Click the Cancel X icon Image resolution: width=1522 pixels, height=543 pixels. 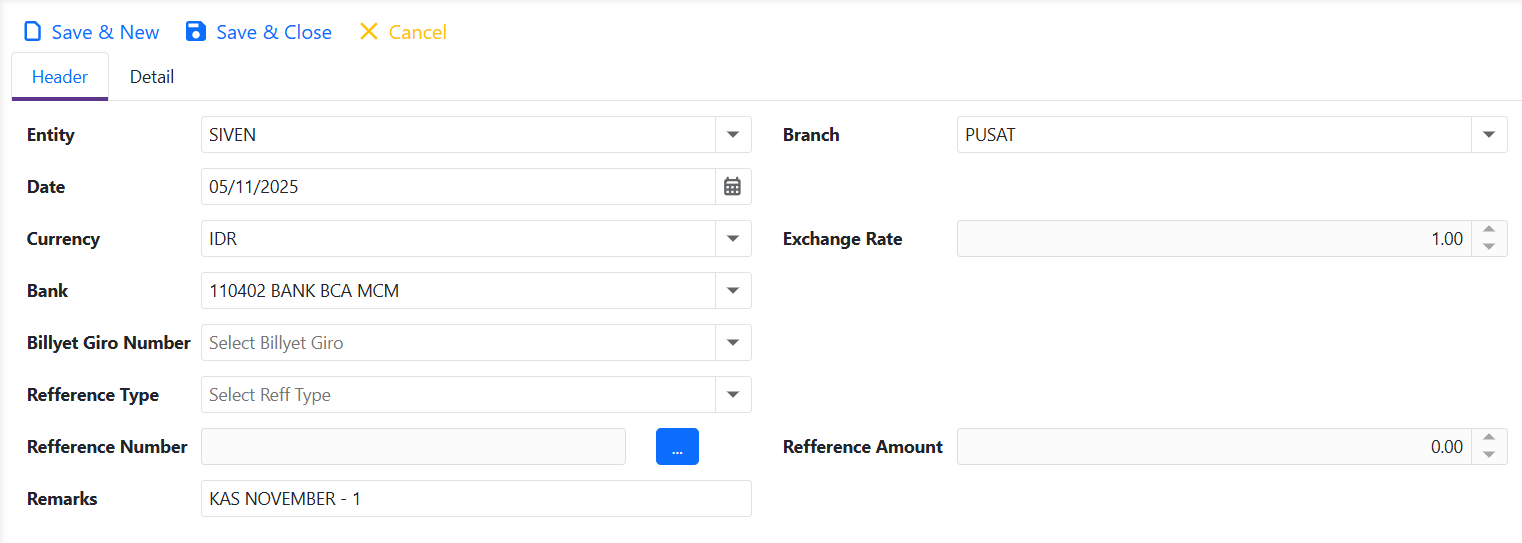pos(369,32)
